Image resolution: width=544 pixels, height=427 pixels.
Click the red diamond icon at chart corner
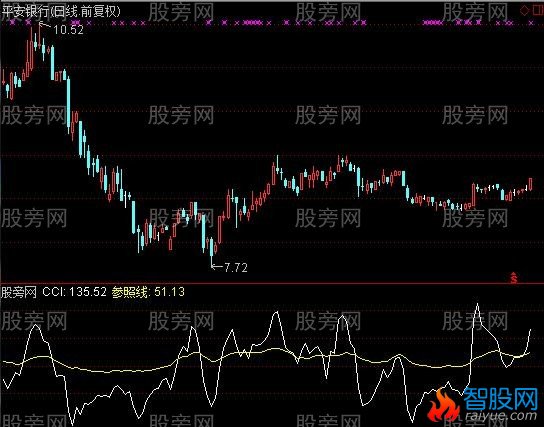pos(524,10)
